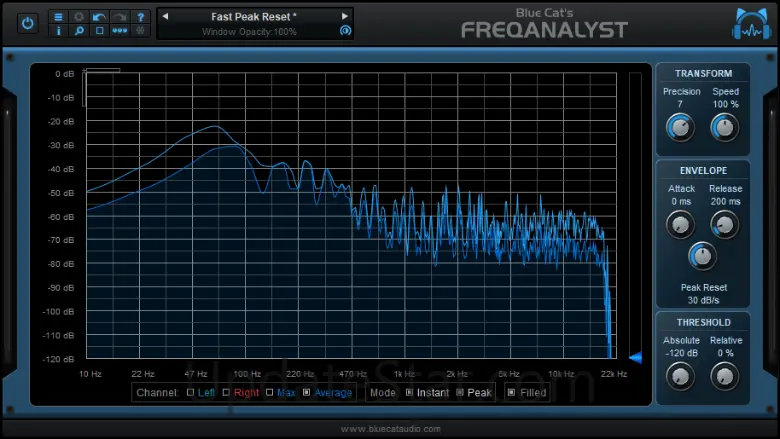Viewport: 780px width, 439px height.
Task: Click the dimmed icon below the help button
Action: click(140, 31)
